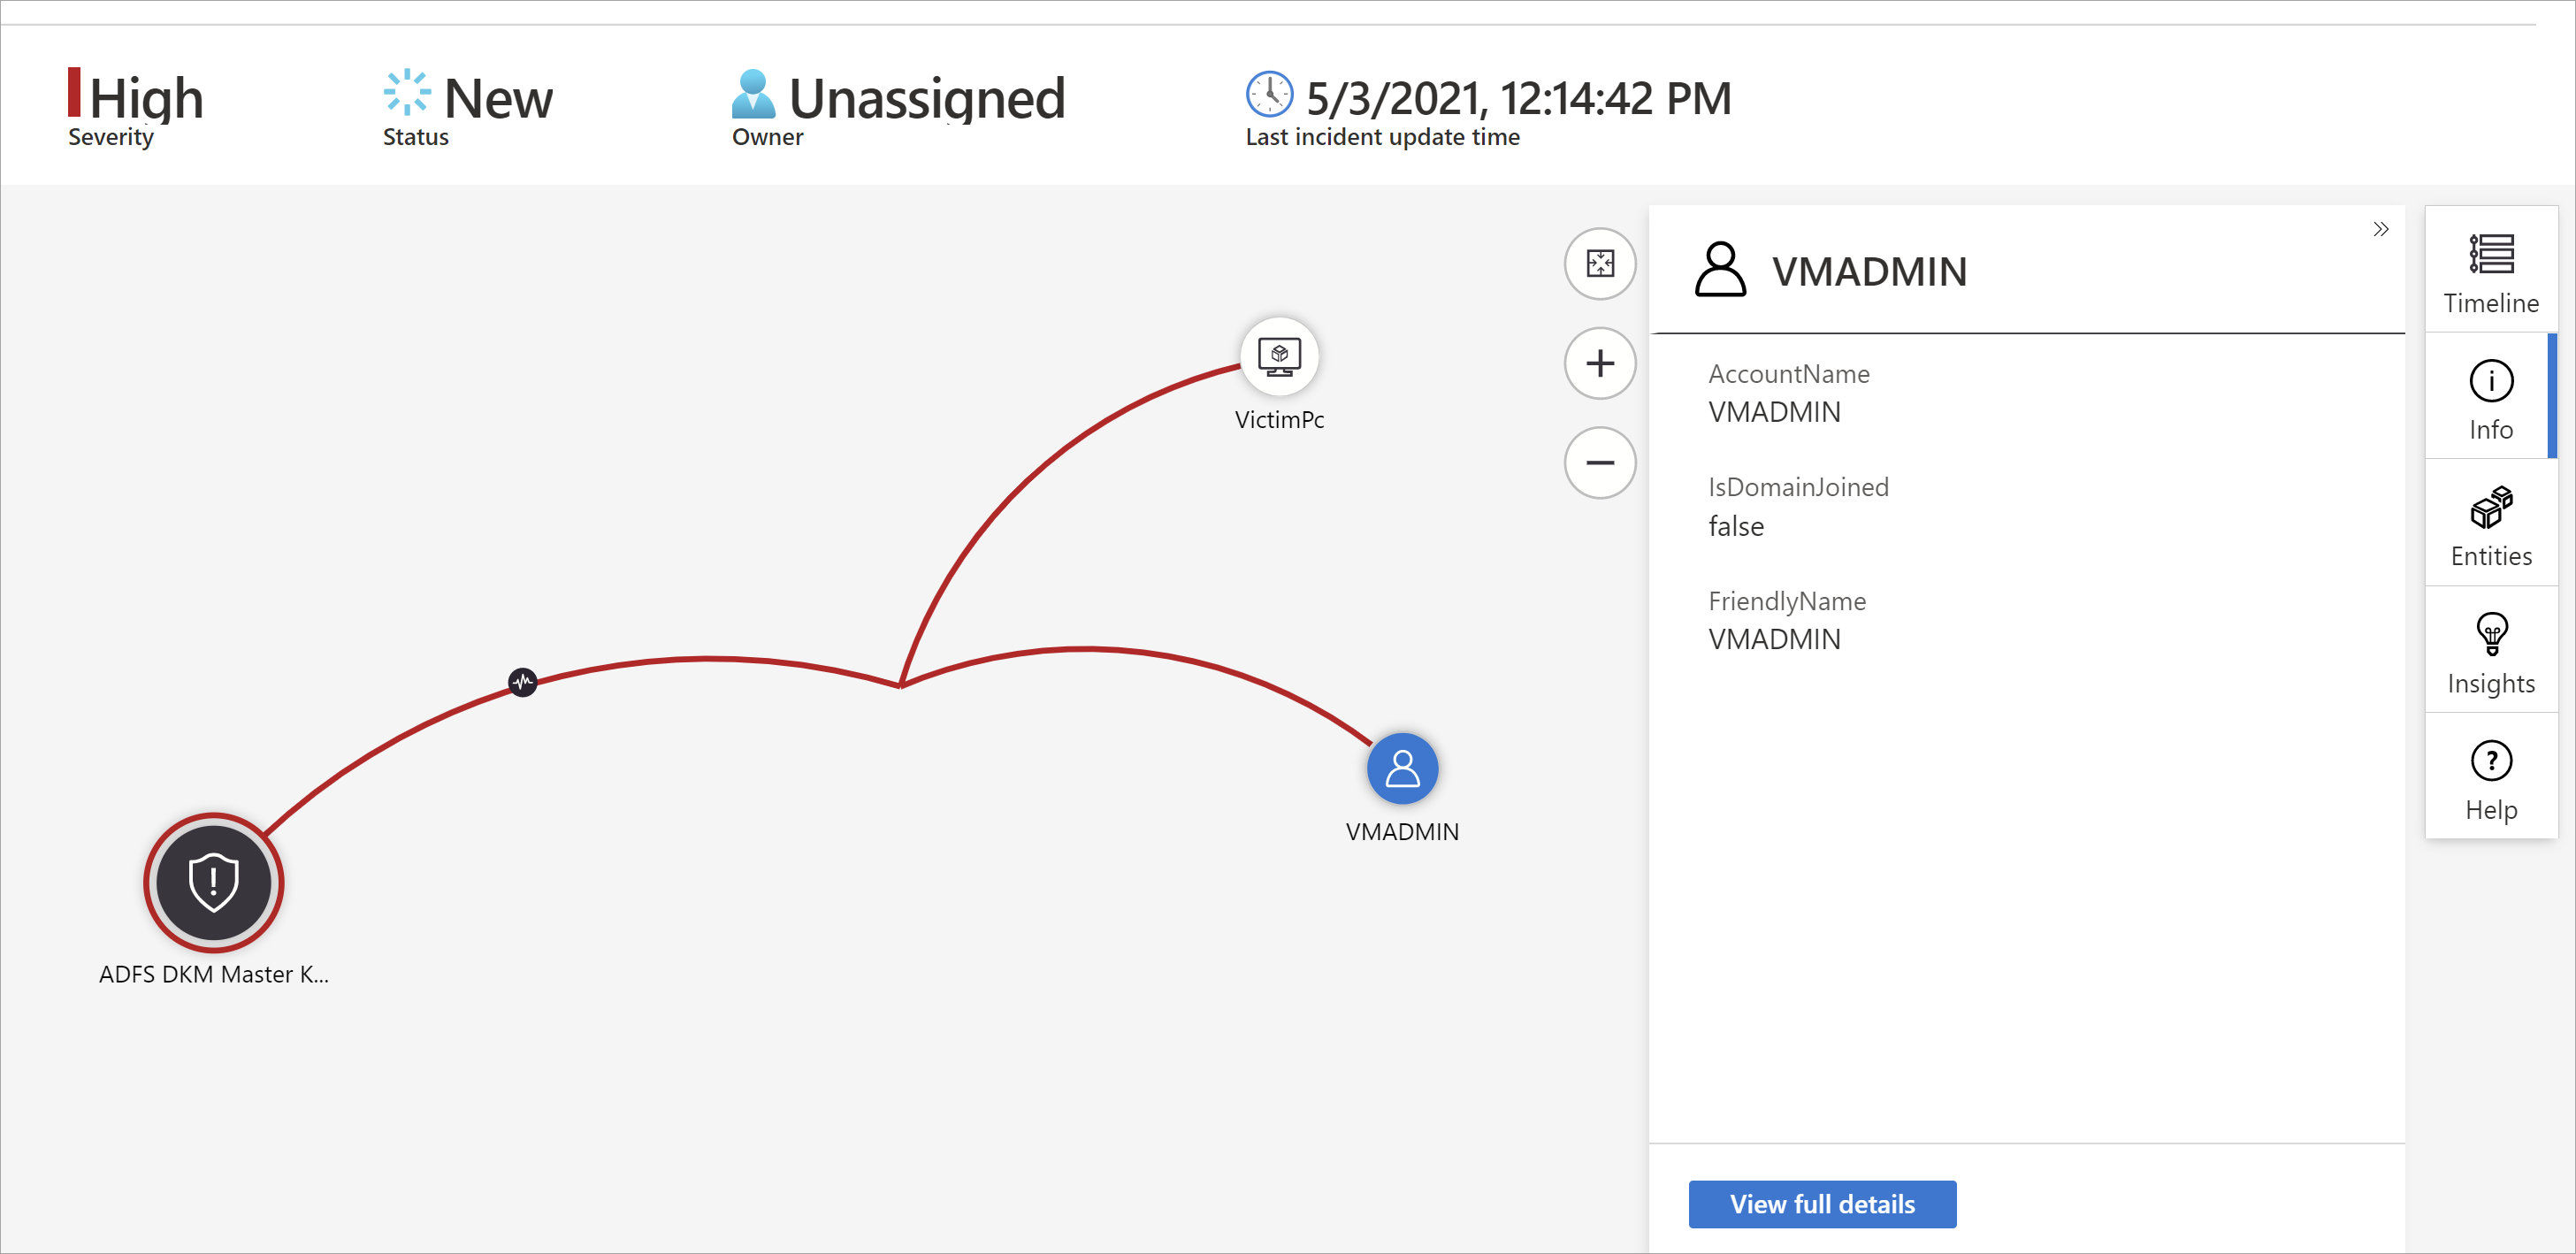The image size is (2576, 1254).
Task: Click the Help panel icon
Action: [x=2492, y=760]
